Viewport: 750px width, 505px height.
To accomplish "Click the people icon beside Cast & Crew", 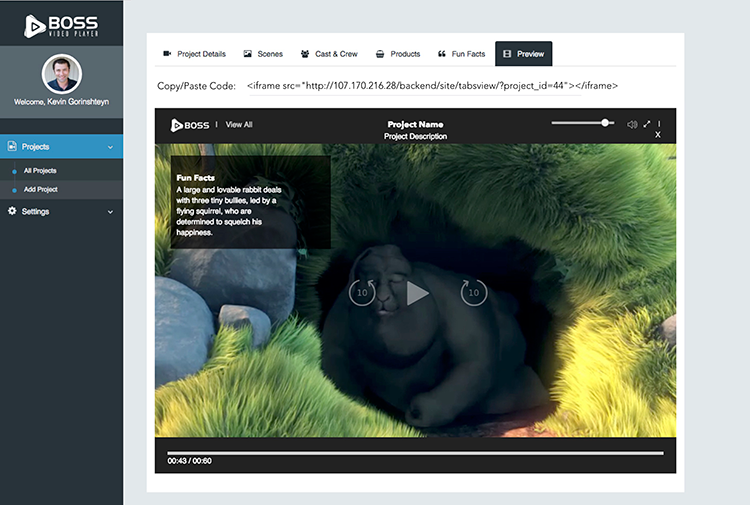I will point(305,54).
